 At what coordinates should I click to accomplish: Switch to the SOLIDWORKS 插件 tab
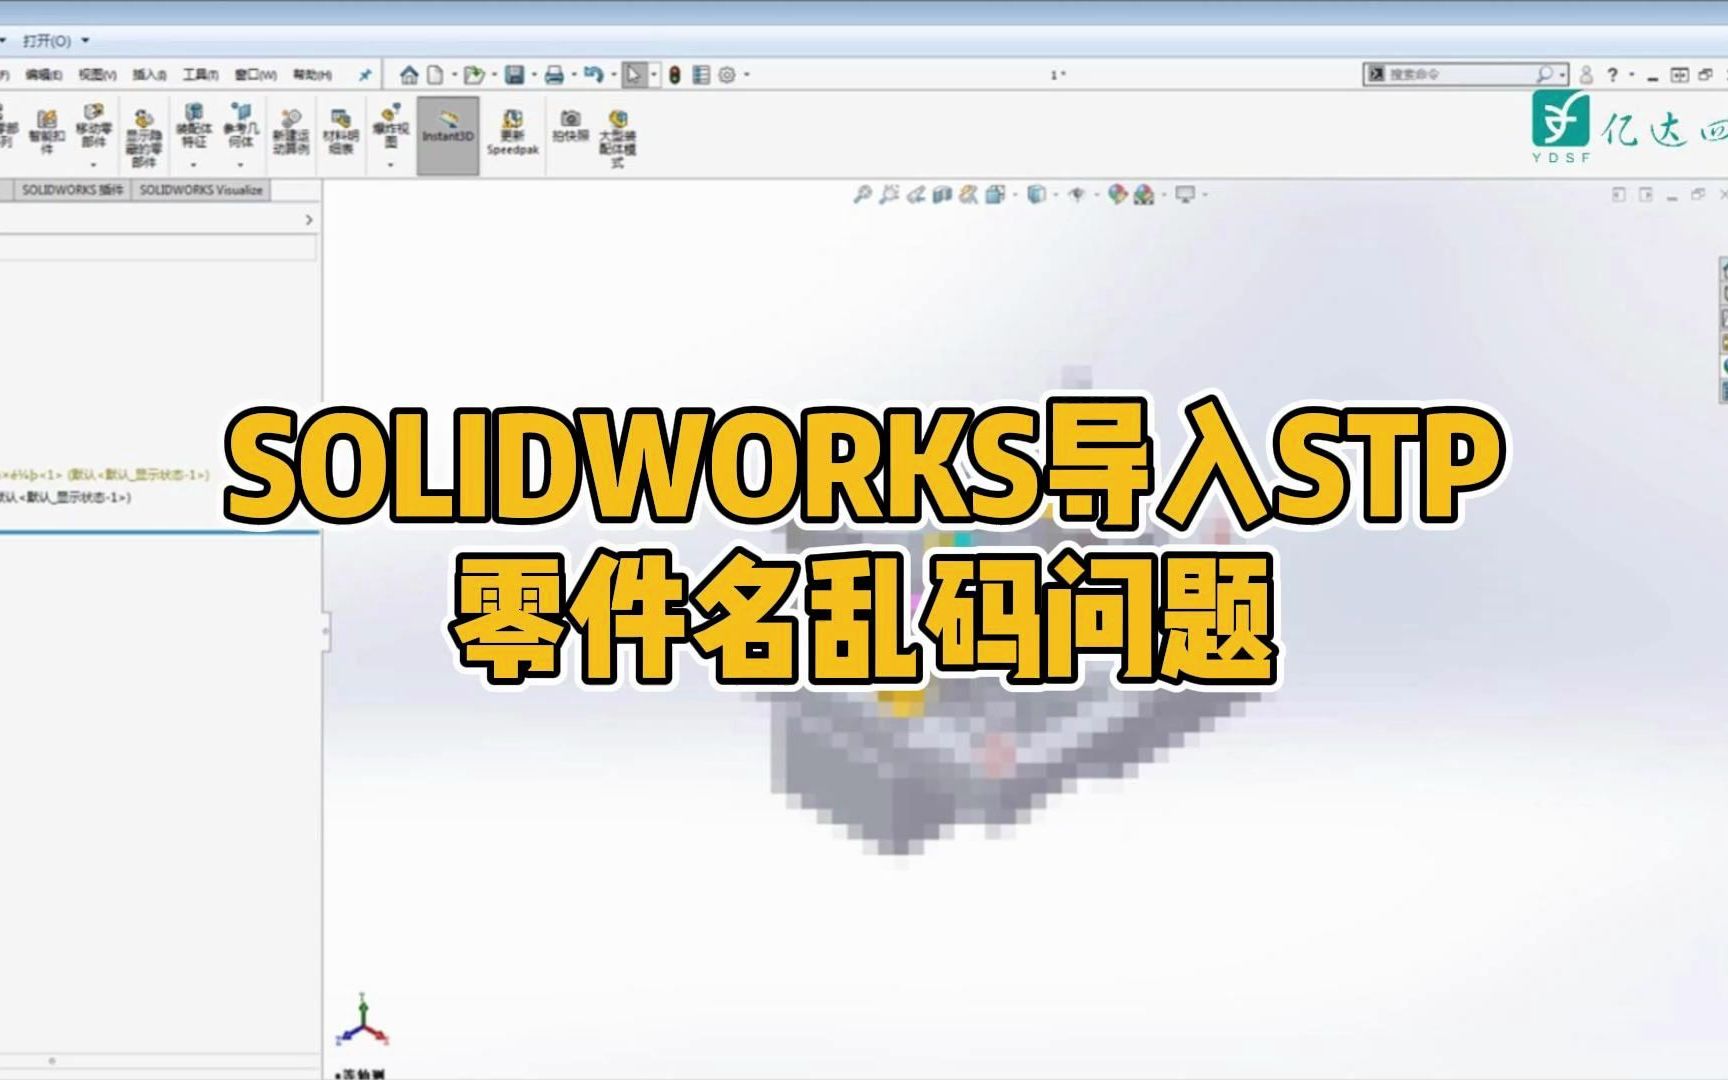click(72, 190)
